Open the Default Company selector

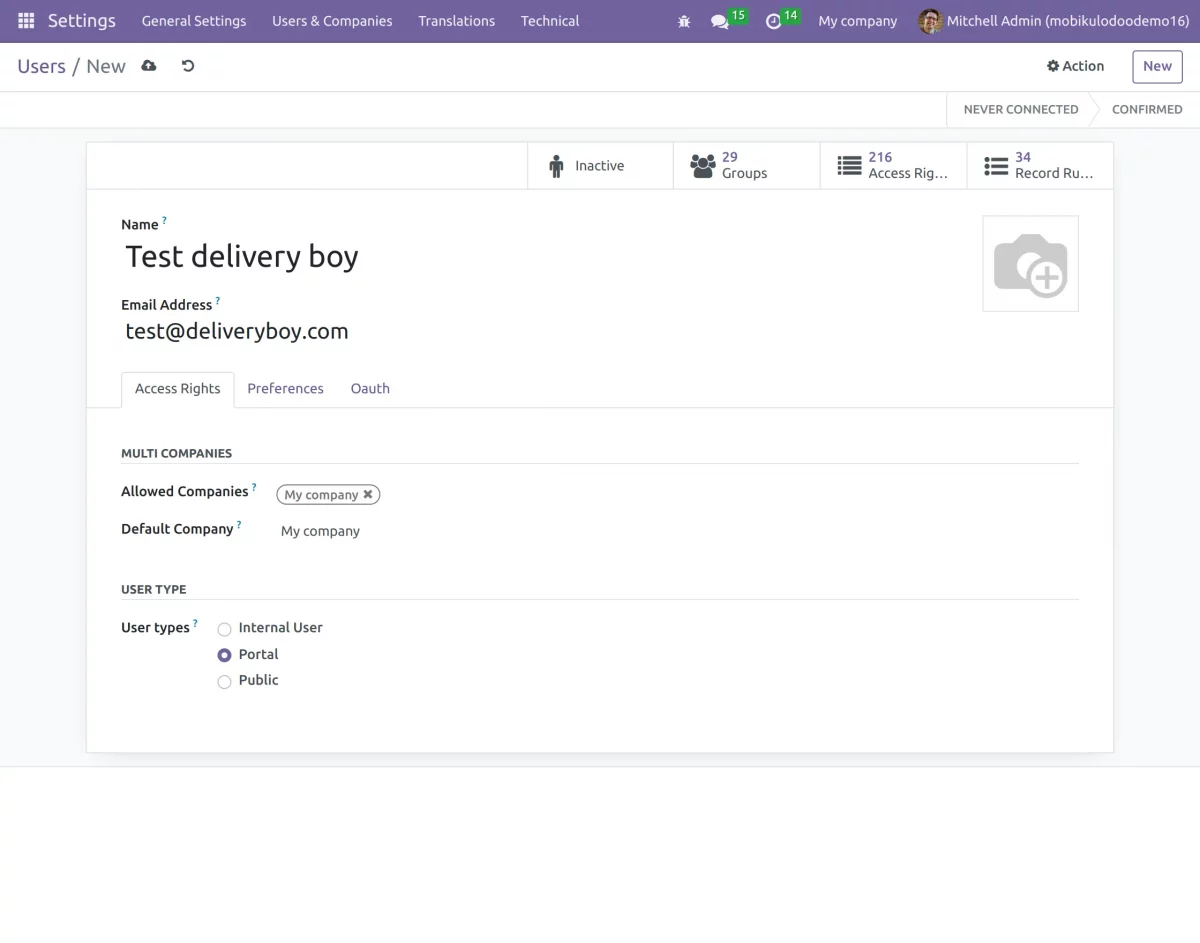(x=319, y=531)
